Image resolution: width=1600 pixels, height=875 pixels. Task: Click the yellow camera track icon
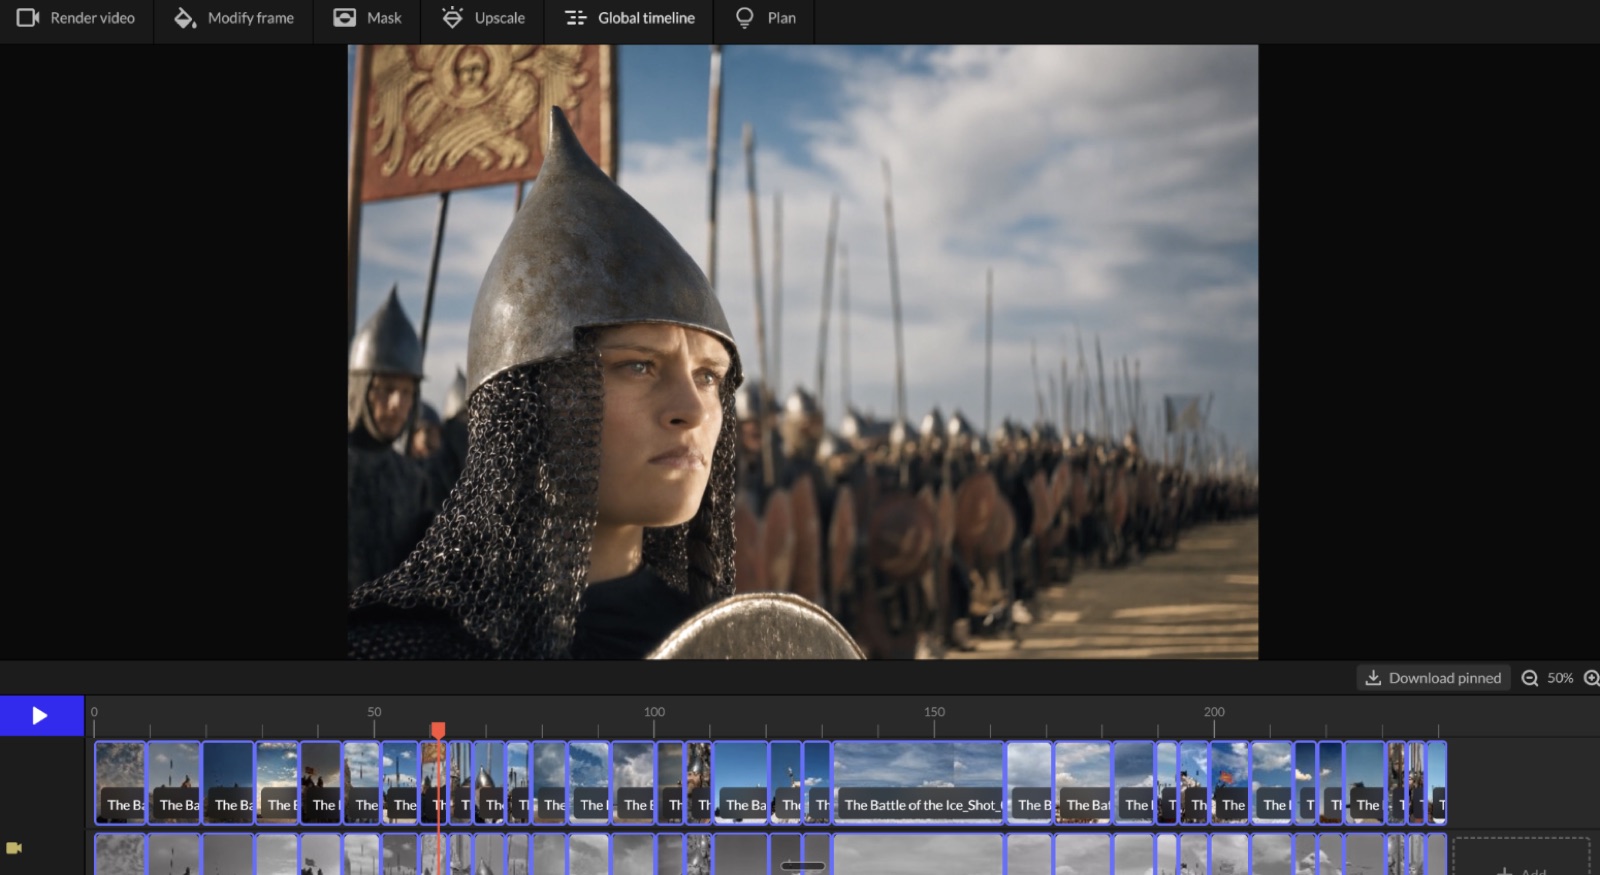pos(14,848)
